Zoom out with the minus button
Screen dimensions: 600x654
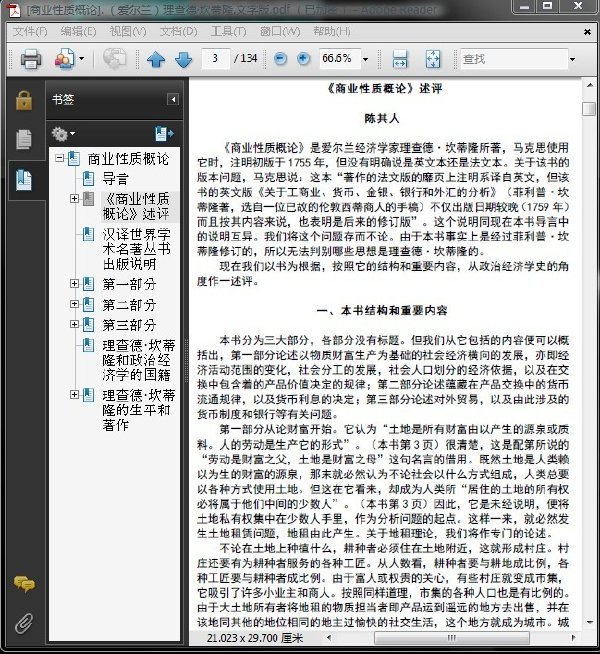281,59
